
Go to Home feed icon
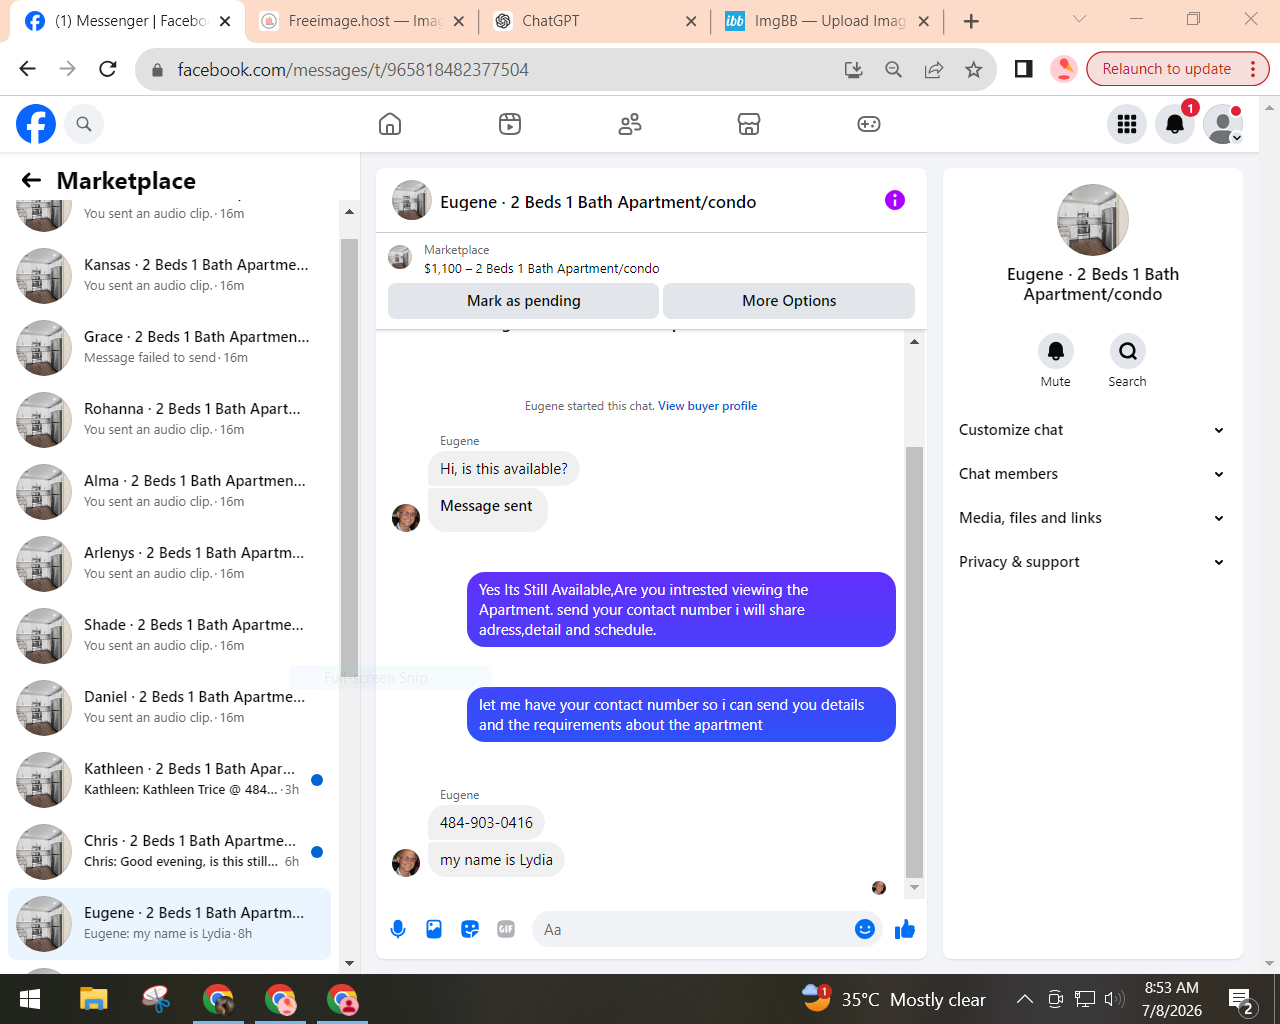[390, 124]
